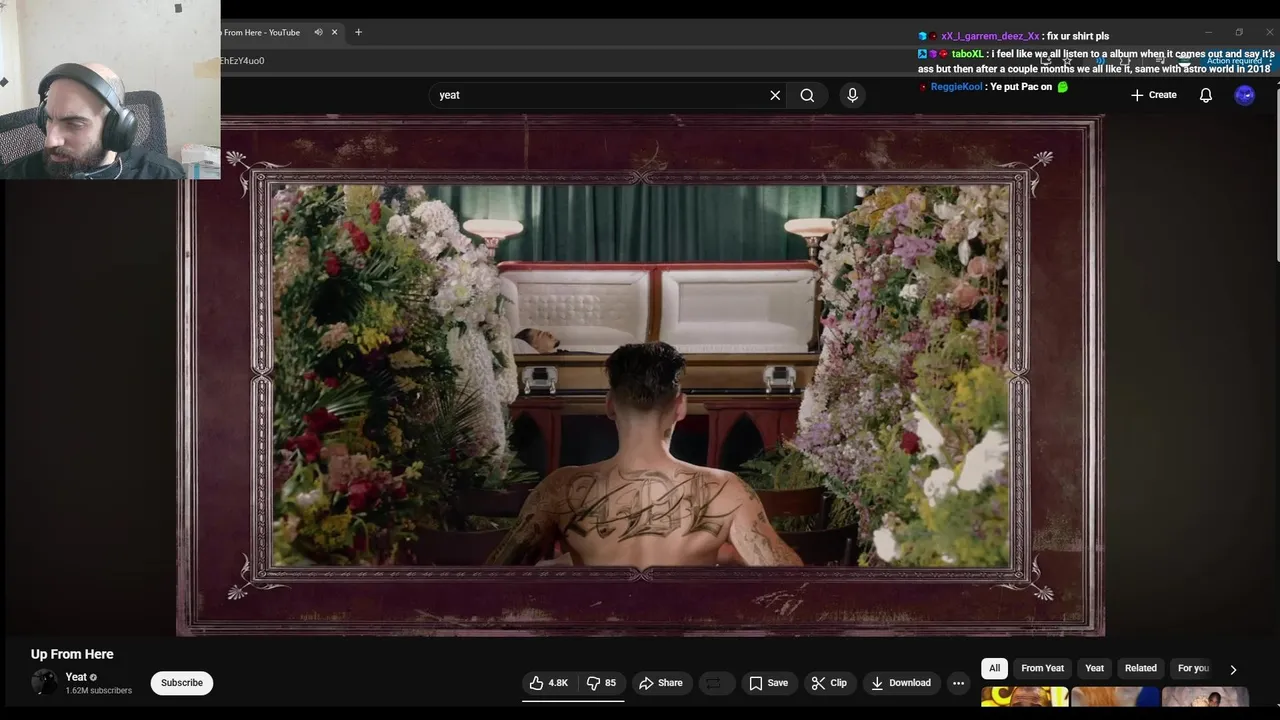
Task: Select the 'For you' filter chip
Action: pos(1193,668)
